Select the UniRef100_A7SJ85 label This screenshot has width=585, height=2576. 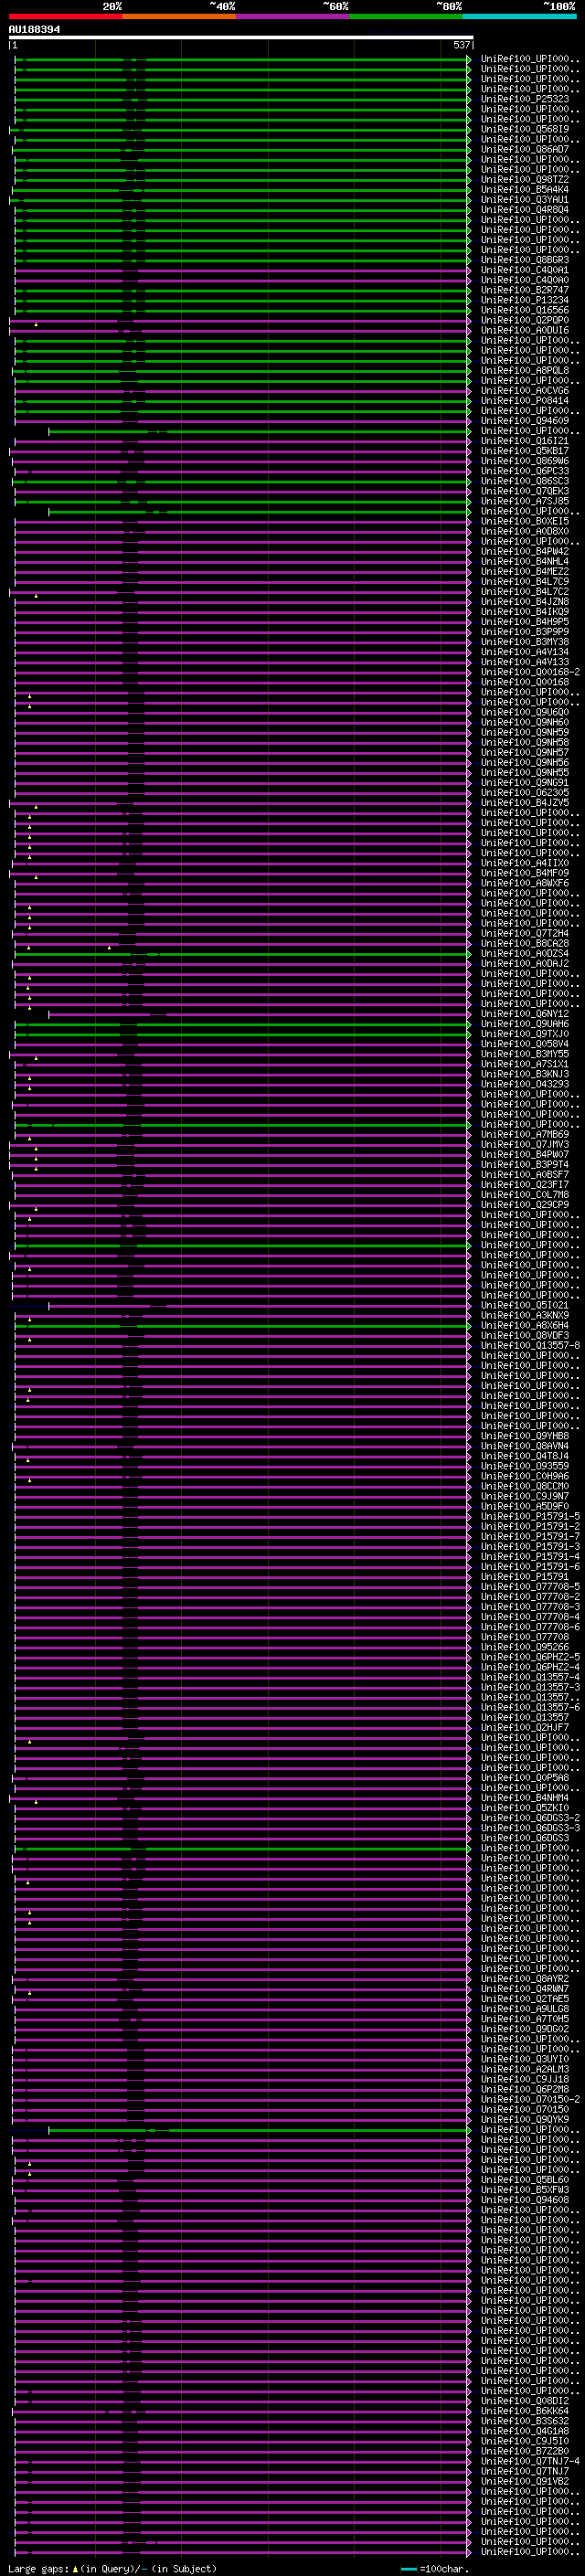(524, 501)
